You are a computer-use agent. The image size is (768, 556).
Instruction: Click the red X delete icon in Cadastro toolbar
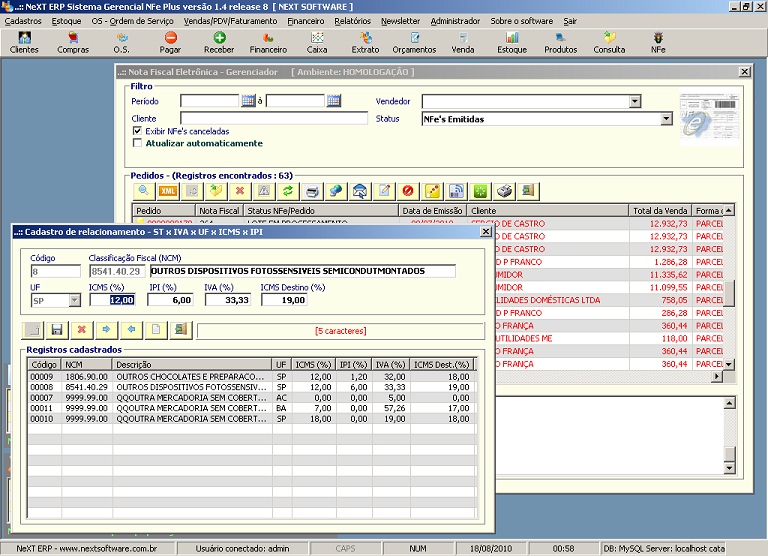point(82,330)
